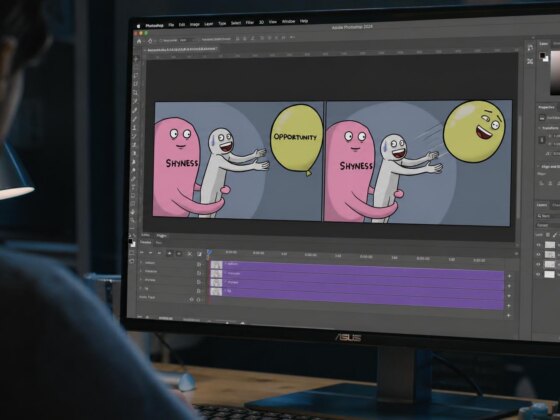560x420 pixels.
Task: Click the Transition icon in Timeline controls
Action: point(199,254)
